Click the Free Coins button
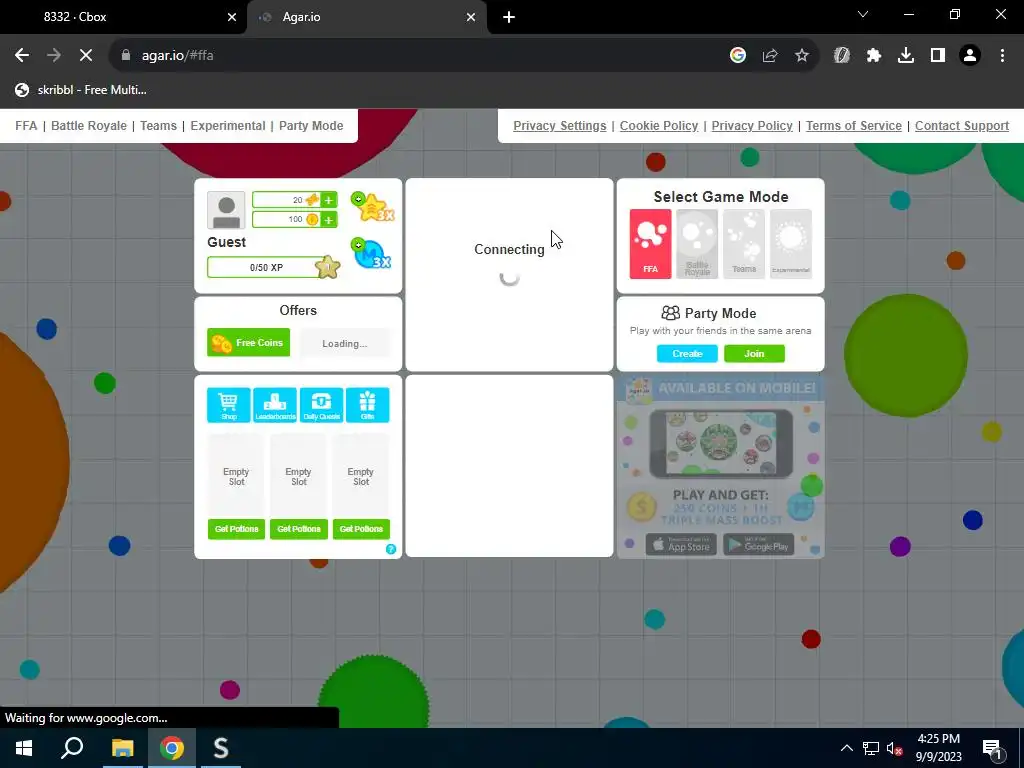1024x768 pixels. [x=248, y=342]
